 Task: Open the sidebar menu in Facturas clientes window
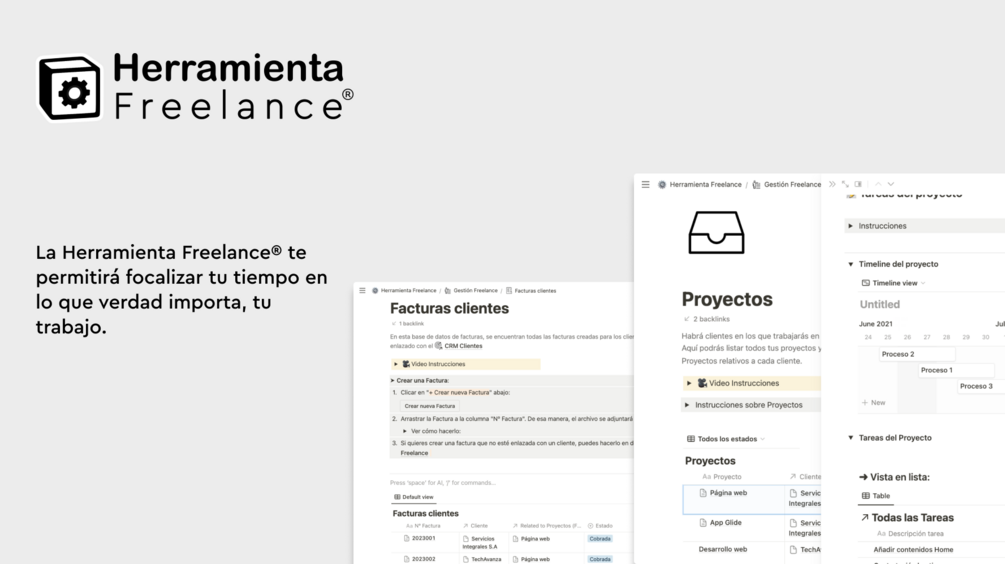(362, 290)
